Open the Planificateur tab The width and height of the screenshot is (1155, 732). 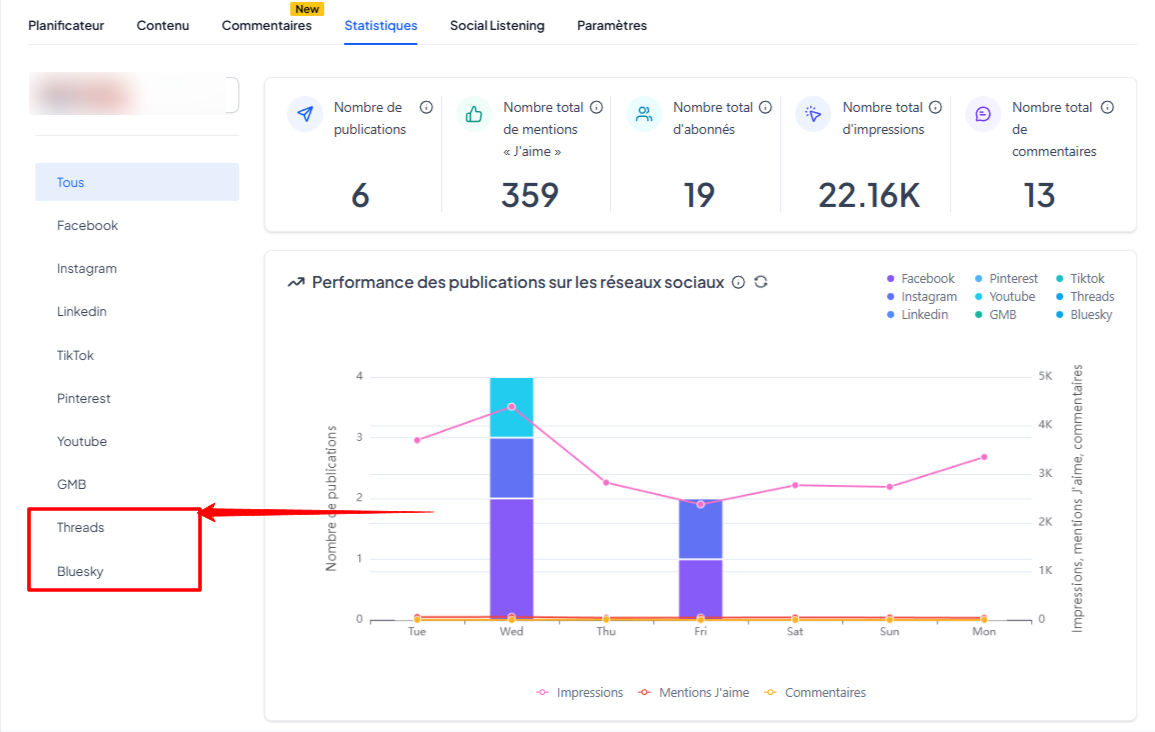click(66, 25)
